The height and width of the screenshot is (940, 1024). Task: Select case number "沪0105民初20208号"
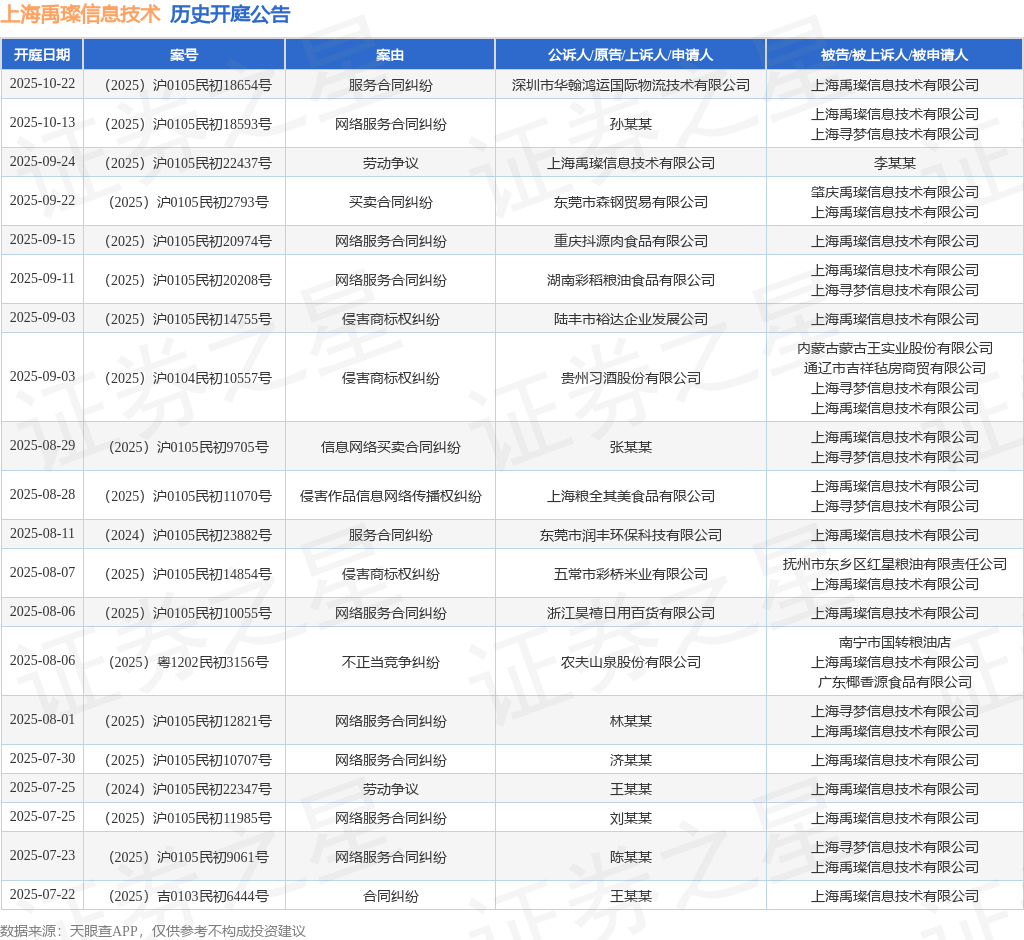[x=212, y=280]
